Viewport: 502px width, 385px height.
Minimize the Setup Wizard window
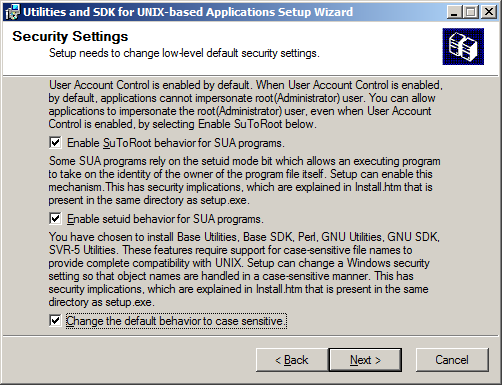coord(454,12)
